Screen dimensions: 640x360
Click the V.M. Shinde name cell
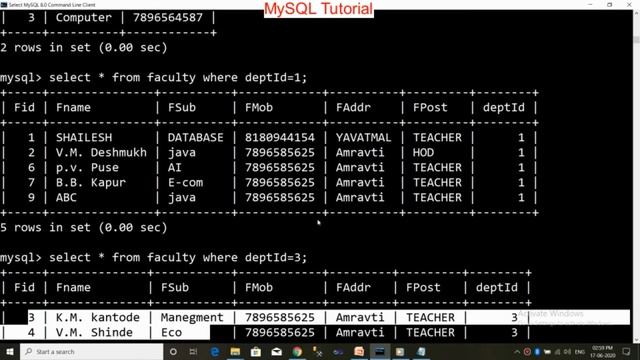click(94, 333)
